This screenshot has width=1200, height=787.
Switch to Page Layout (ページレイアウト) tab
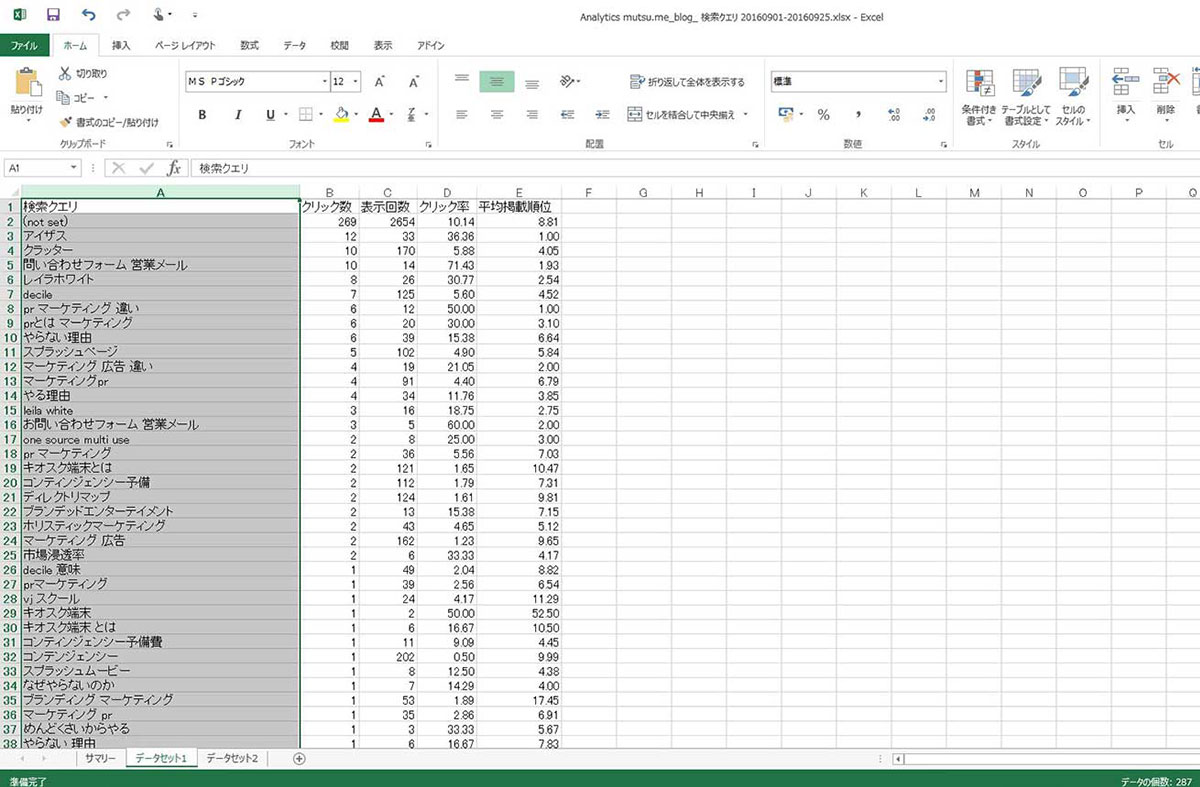pyautogui.click(x=185, y=45)
